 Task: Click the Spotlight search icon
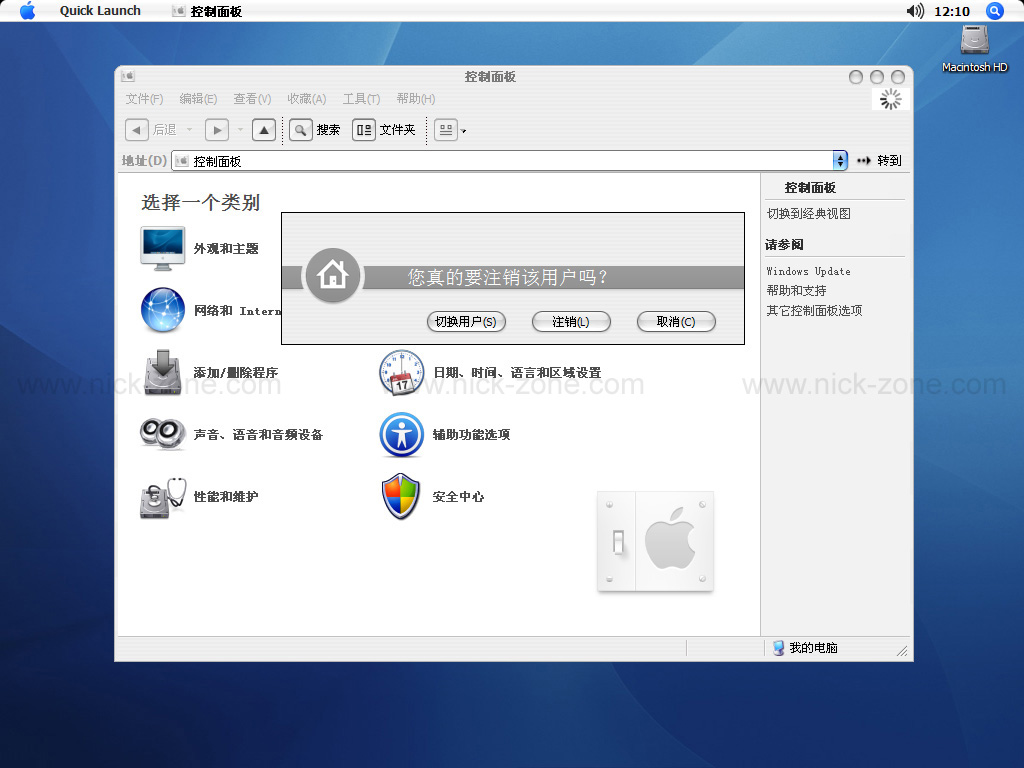pos(994,10)
